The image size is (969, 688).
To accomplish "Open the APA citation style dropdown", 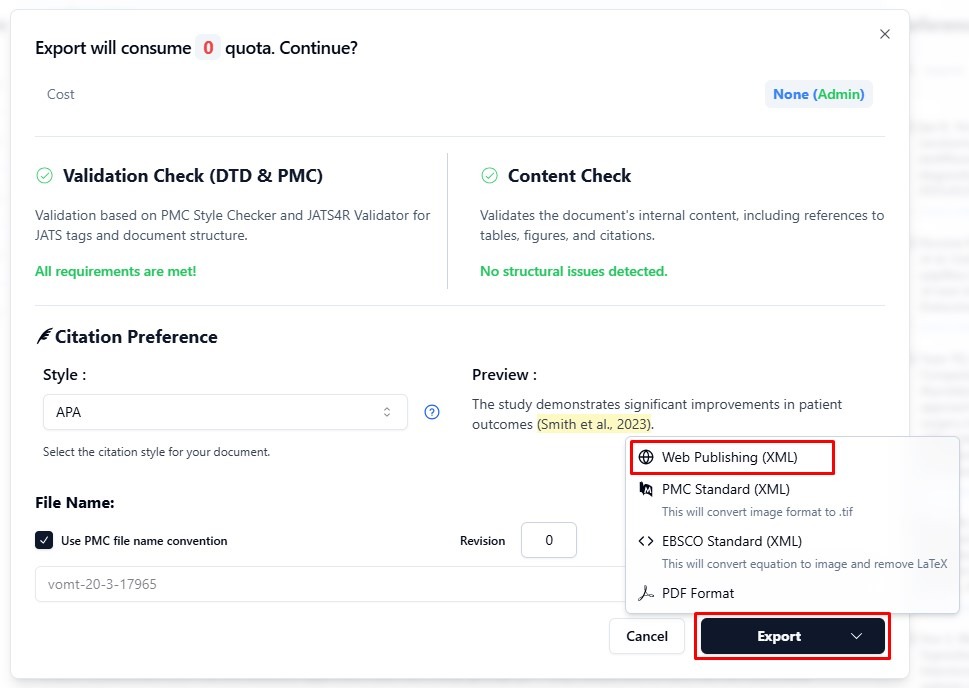I will coord(225,412).
